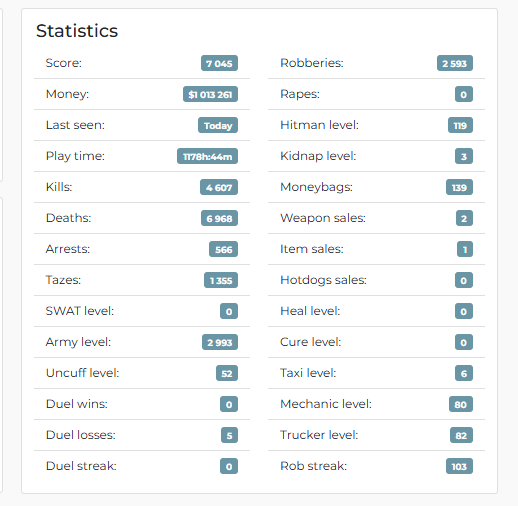
Task: Click the Rob streak badge 103
Action: tap(459, 466)
